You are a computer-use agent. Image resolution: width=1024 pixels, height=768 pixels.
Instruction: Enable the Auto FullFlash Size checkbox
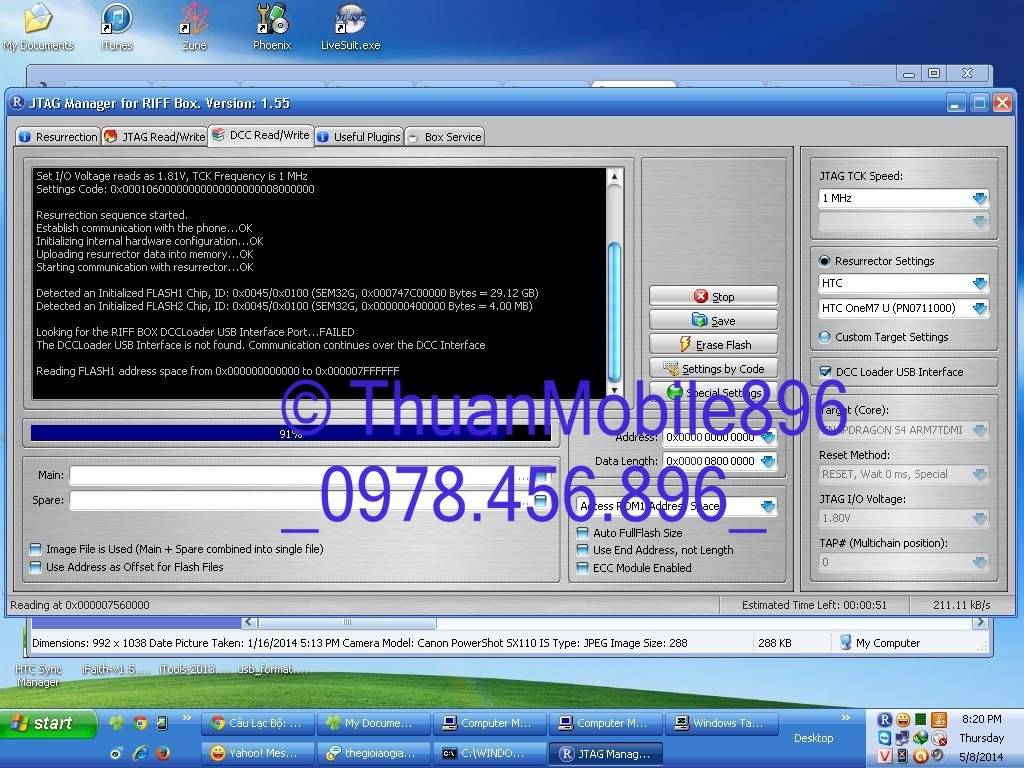(x=583, y=533)
